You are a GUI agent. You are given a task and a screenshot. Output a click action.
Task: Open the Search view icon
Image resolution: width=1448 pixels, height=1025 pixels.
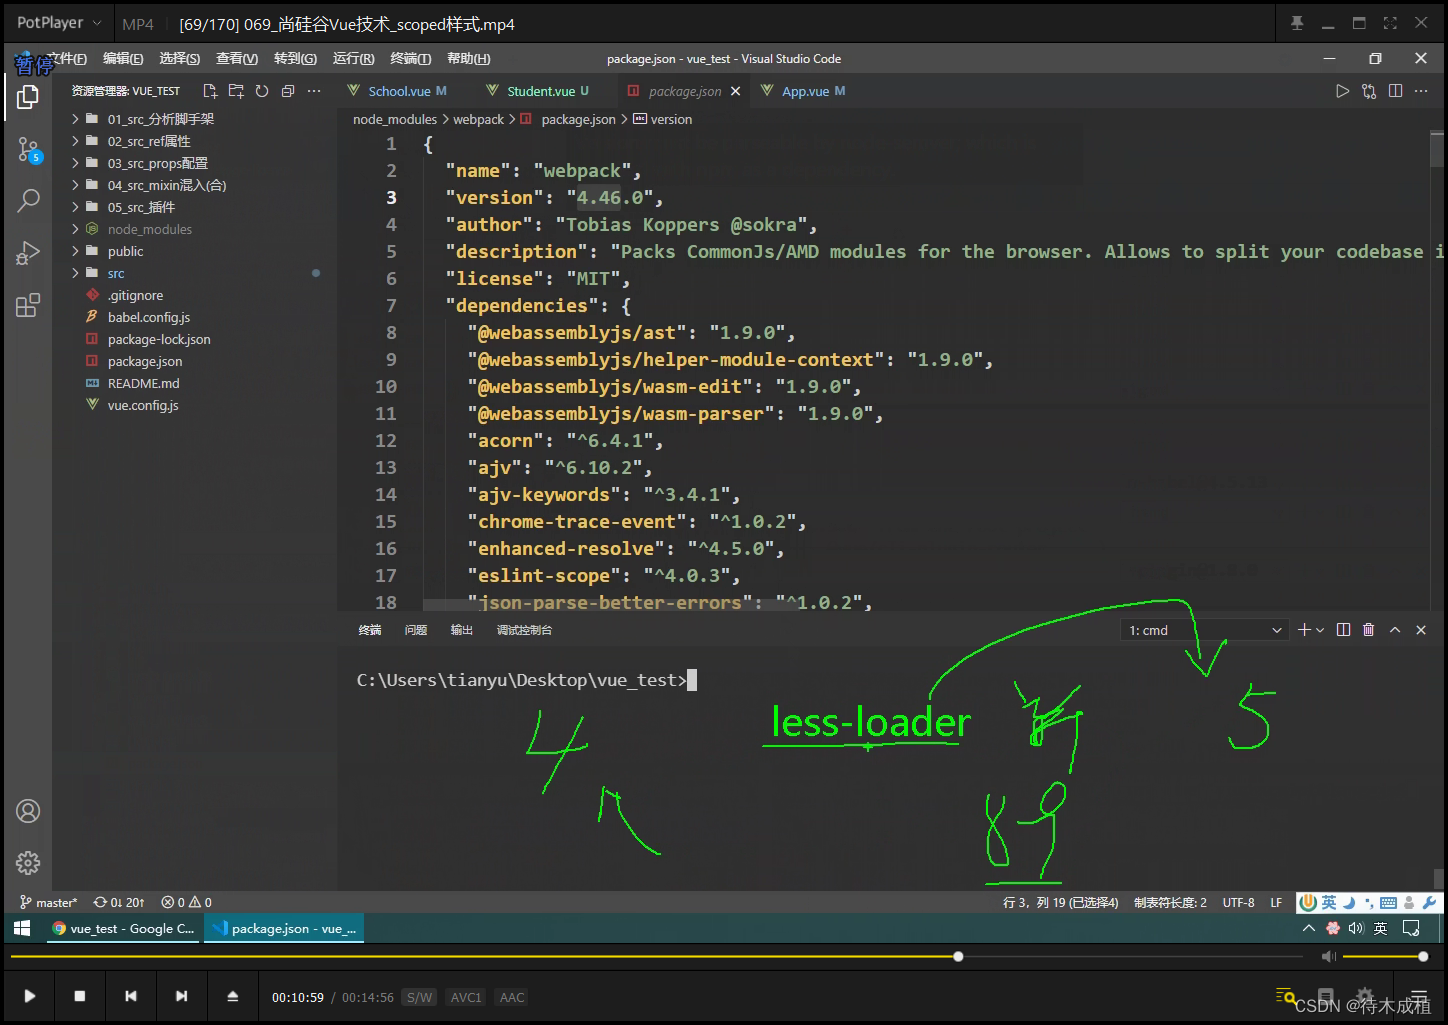coord(28,201)
